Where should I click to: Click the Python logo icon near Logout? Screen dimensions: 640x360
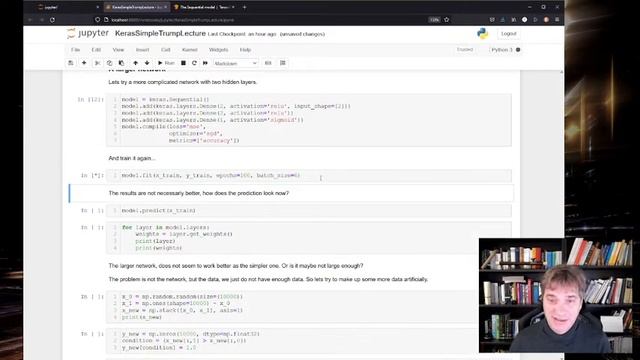coord(482,33)
